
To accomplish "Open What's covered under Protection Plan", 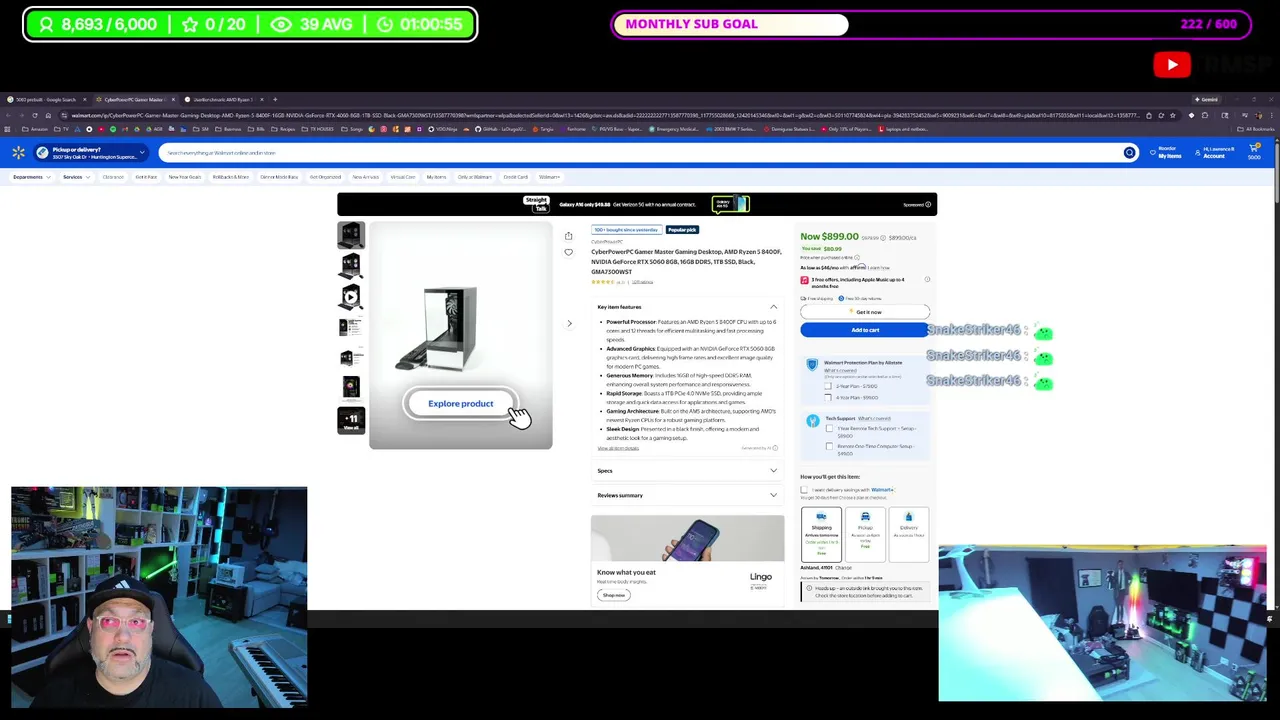I will click(x=840, y=371).
